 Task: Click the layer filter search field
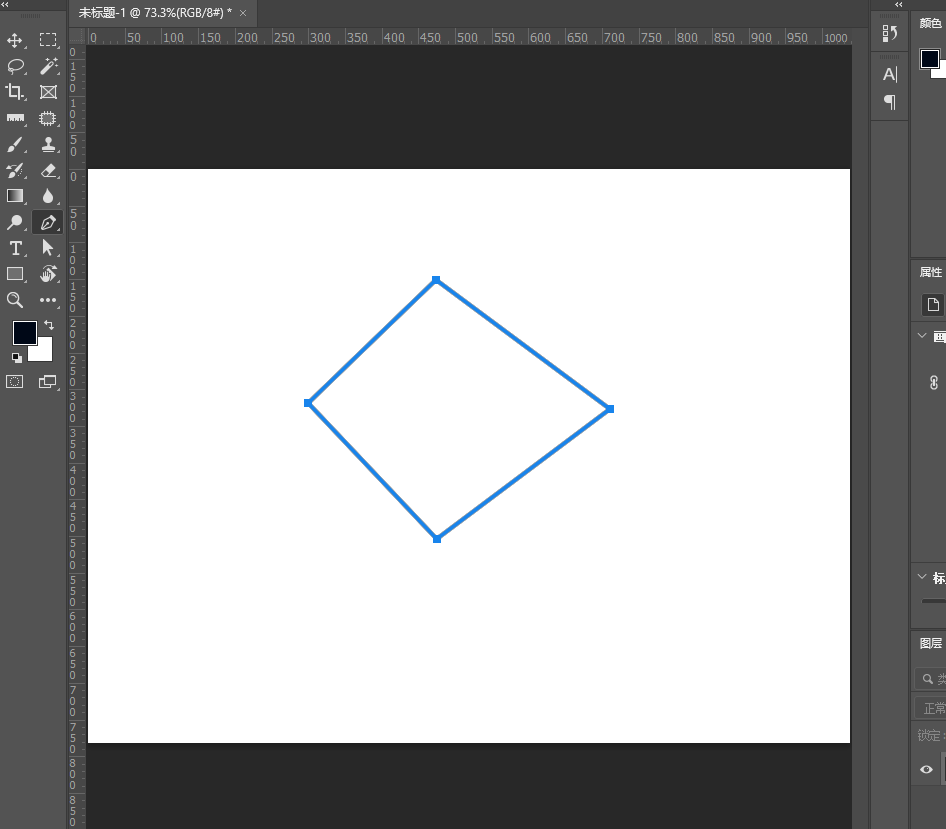932,679
